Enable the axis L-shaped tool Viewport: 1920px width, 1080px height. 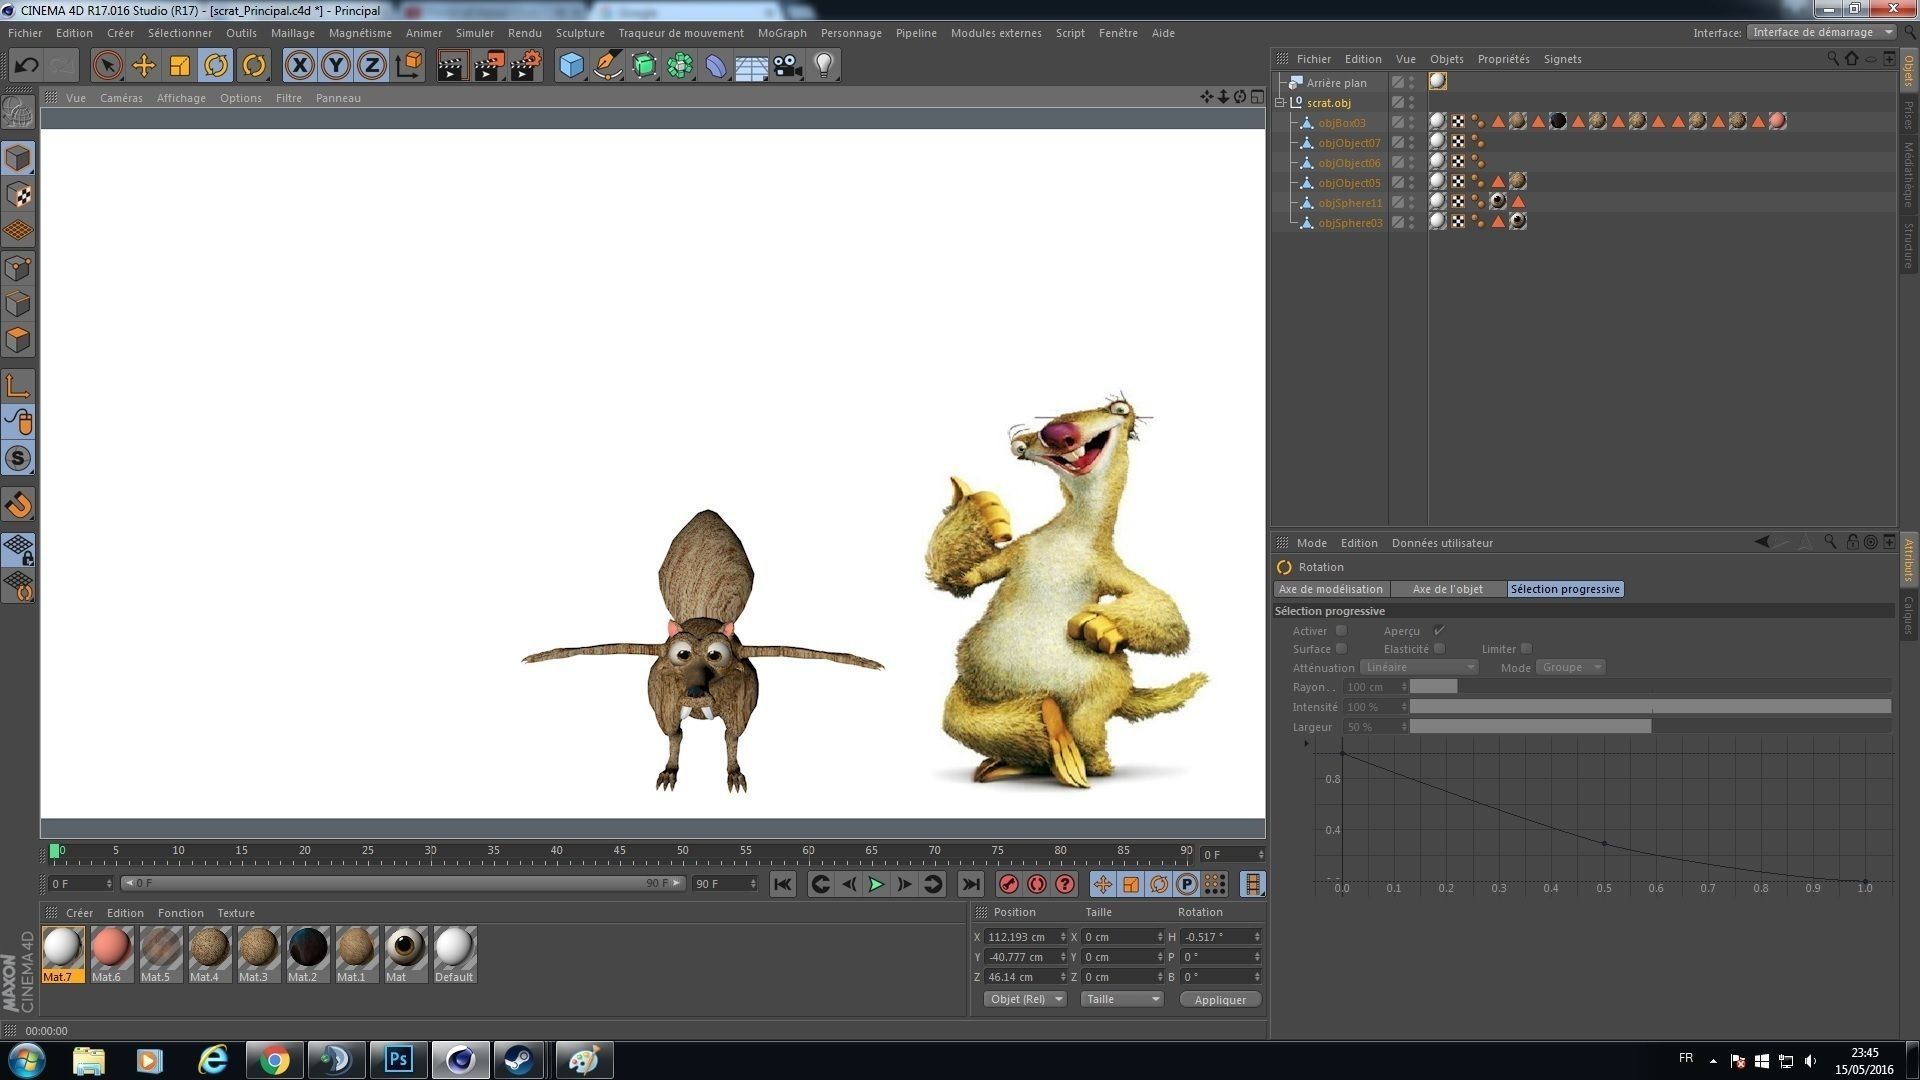pyautogui.click(x=18, y=386)
